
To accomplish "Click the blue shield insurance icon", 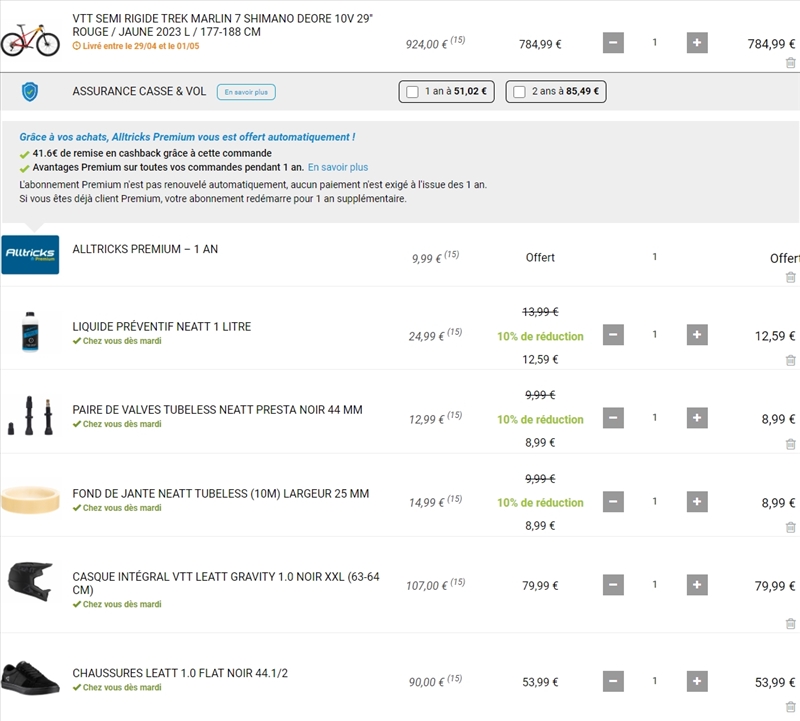I will (30, 92).
